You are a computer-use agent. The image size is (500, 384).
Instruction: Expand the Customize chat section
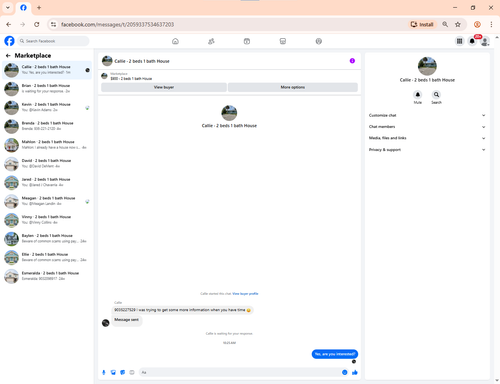pos(427,115)
